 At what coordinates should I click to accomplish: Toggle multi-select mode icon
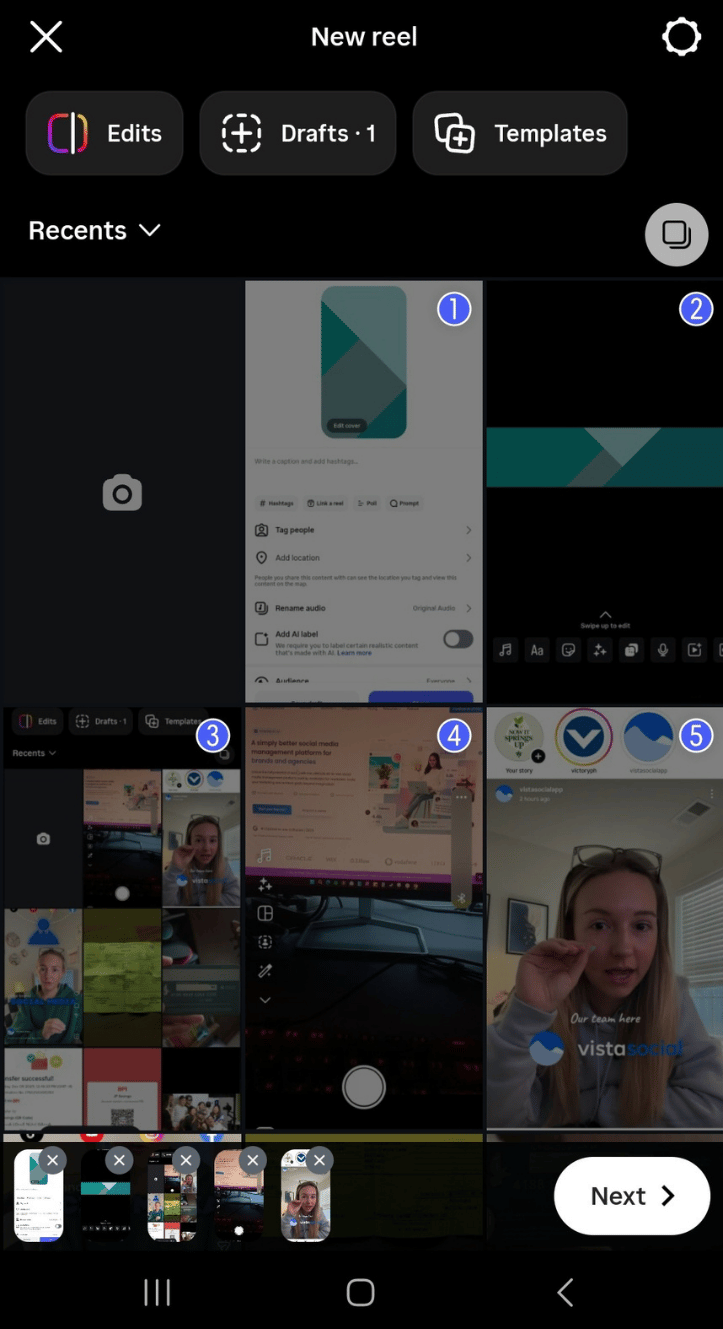pyautogui.click(x=676, y=235)
